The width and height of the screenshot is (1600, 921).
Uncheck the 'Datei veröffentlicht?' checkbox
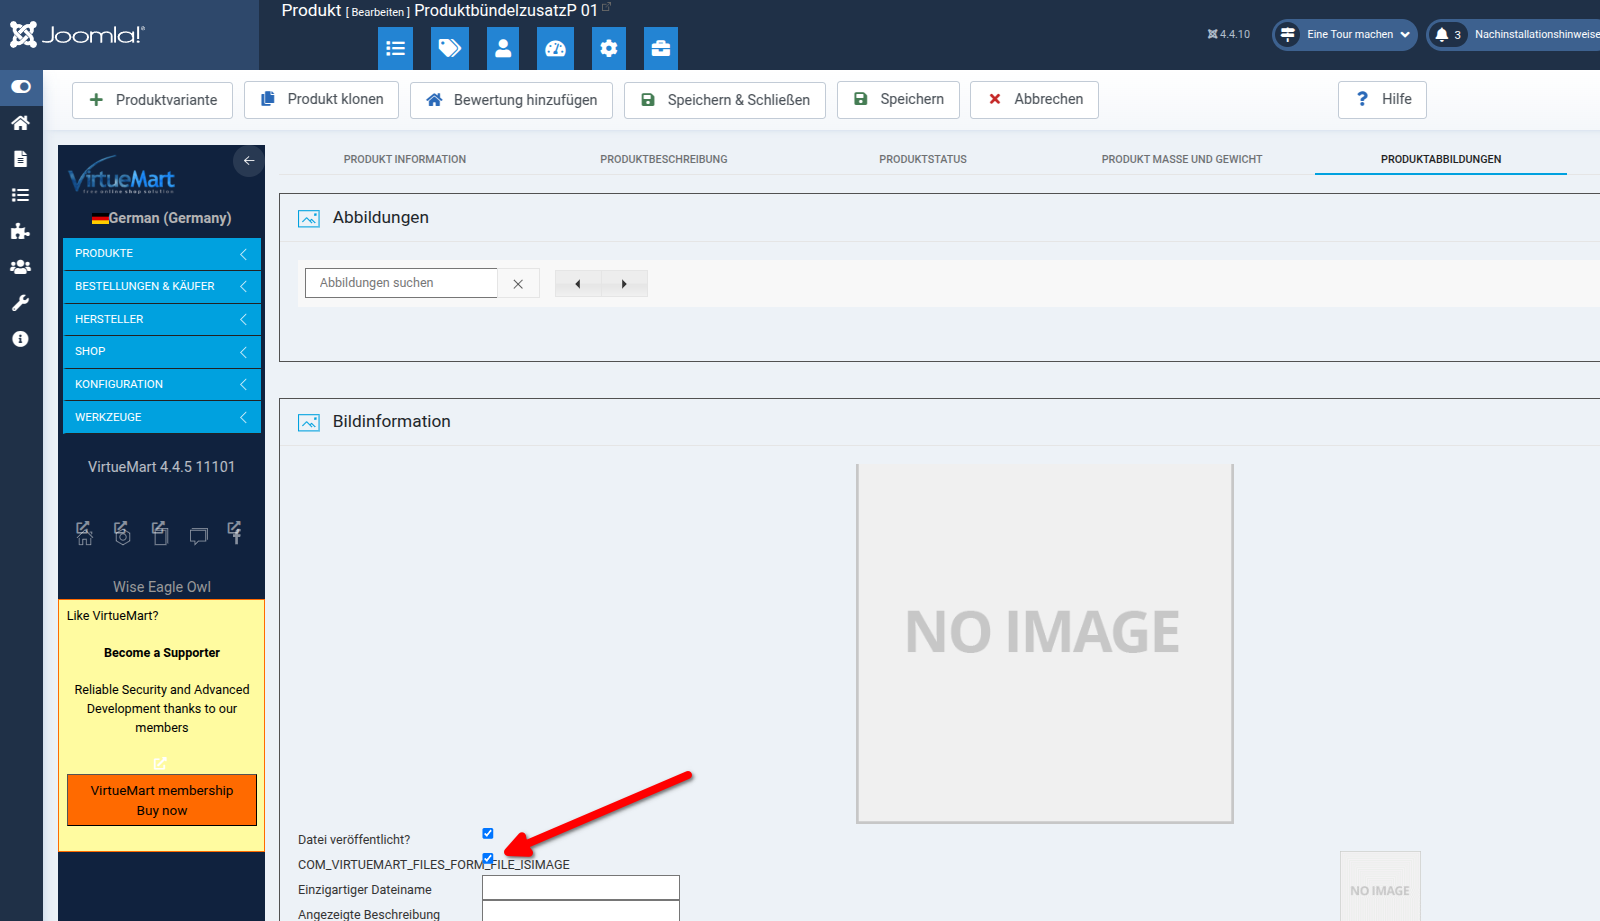click(488, 833)
